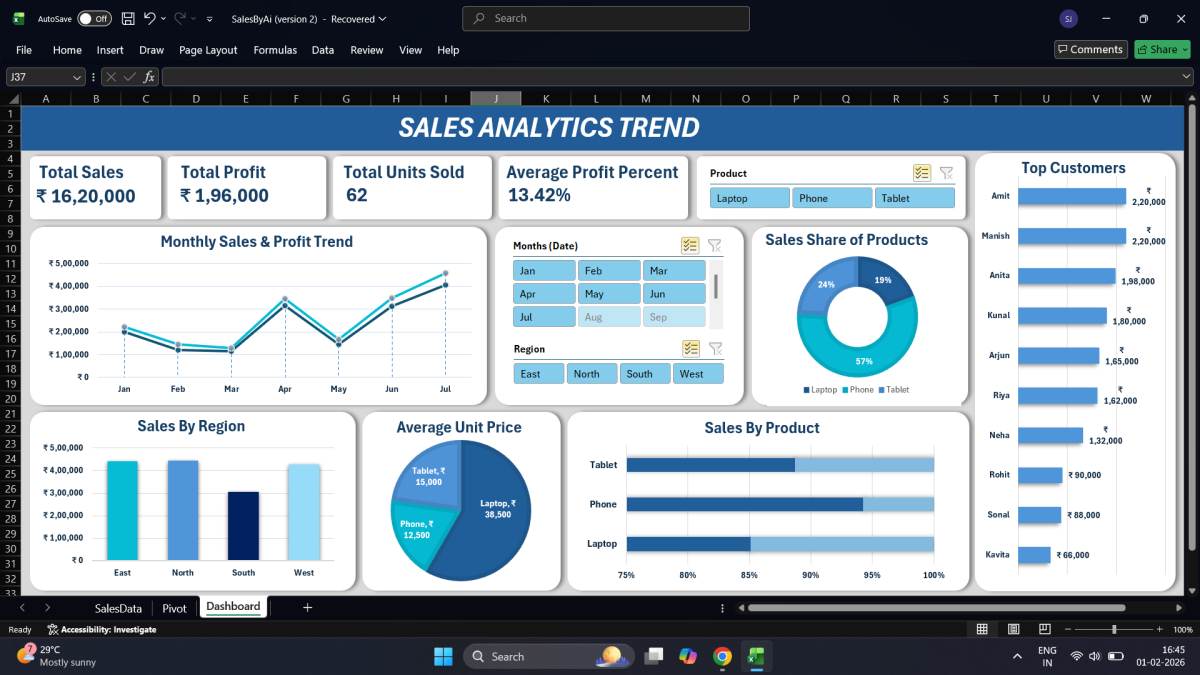
Task: Open Google Chrome from the taskbar
Action: tap(722, 657)
